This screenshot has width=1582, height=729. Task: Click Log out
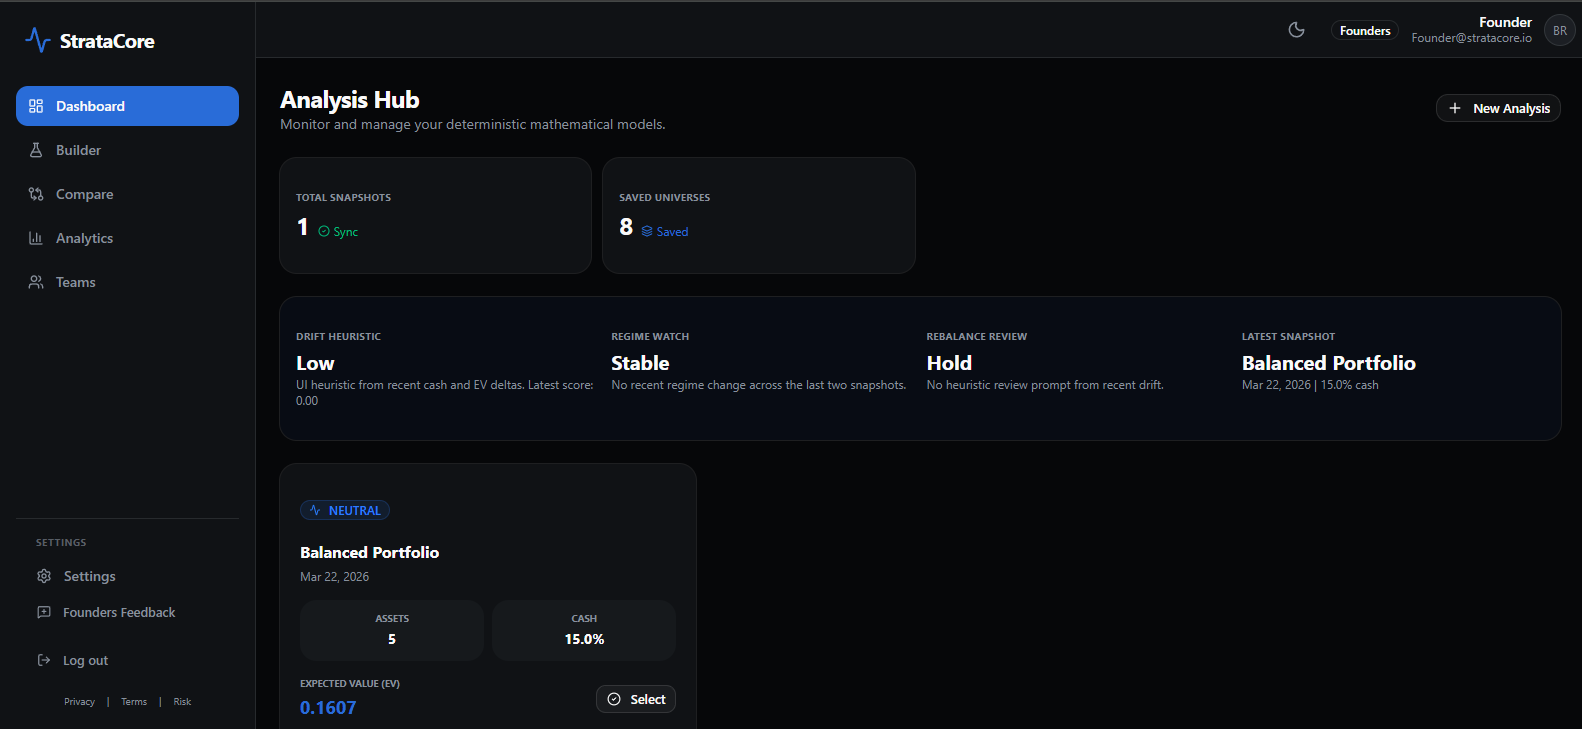[x=127, y=660]
